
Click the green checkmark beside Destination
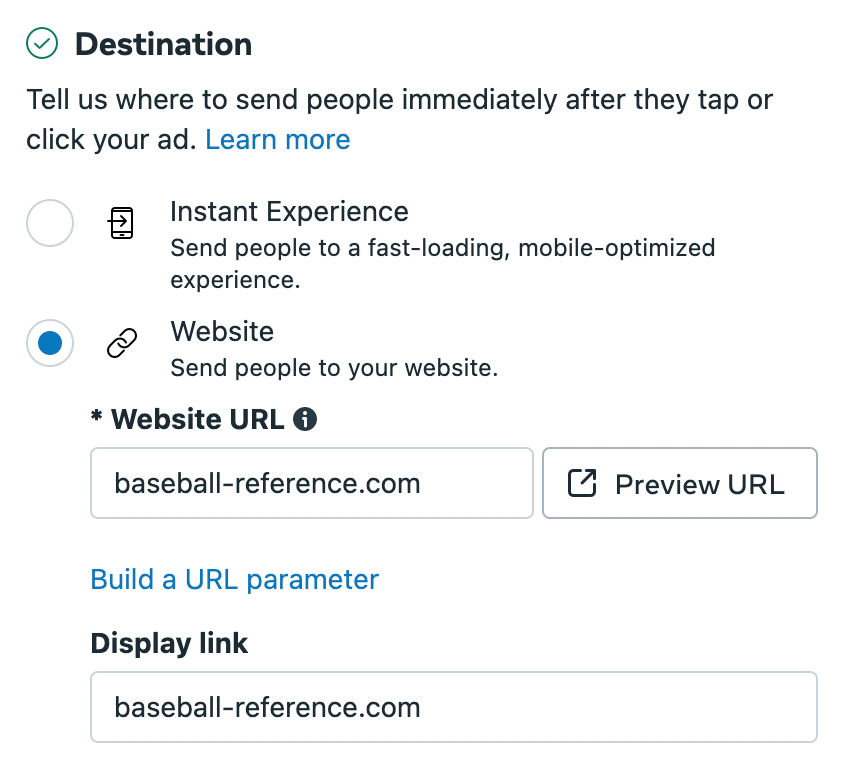pyautogui.click(x=42, y=44)
